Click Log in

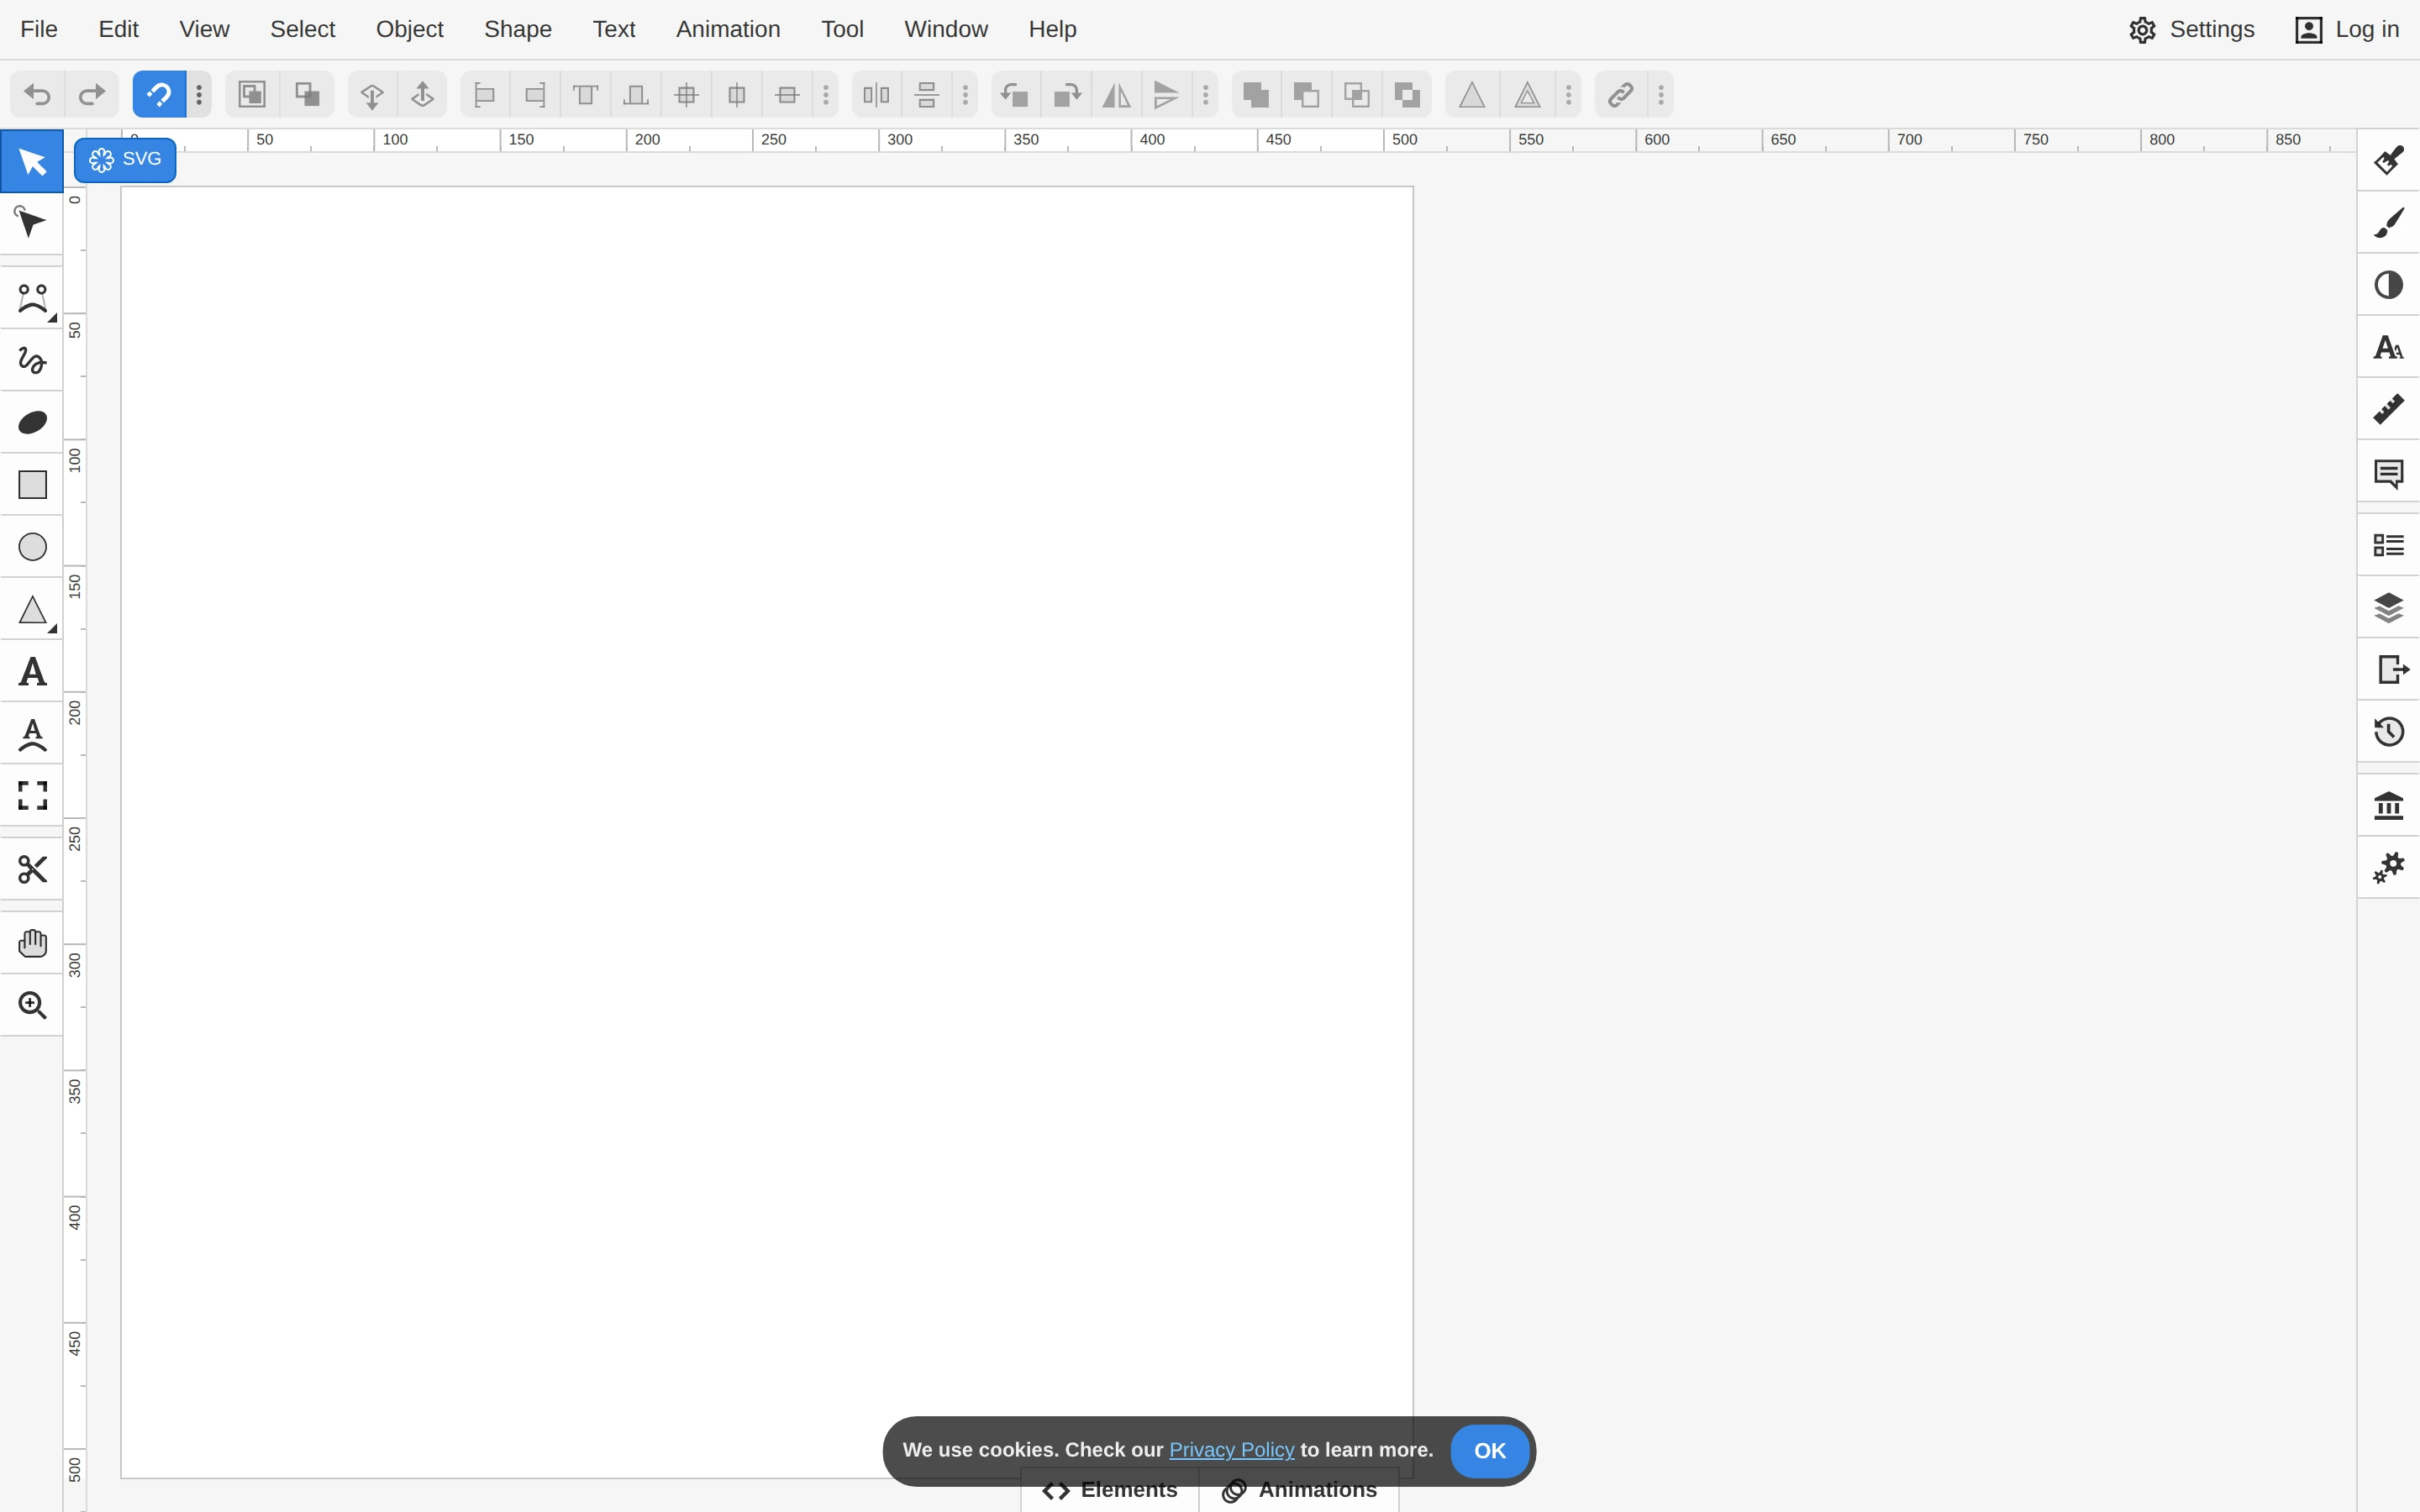[x=2346, y=30]
